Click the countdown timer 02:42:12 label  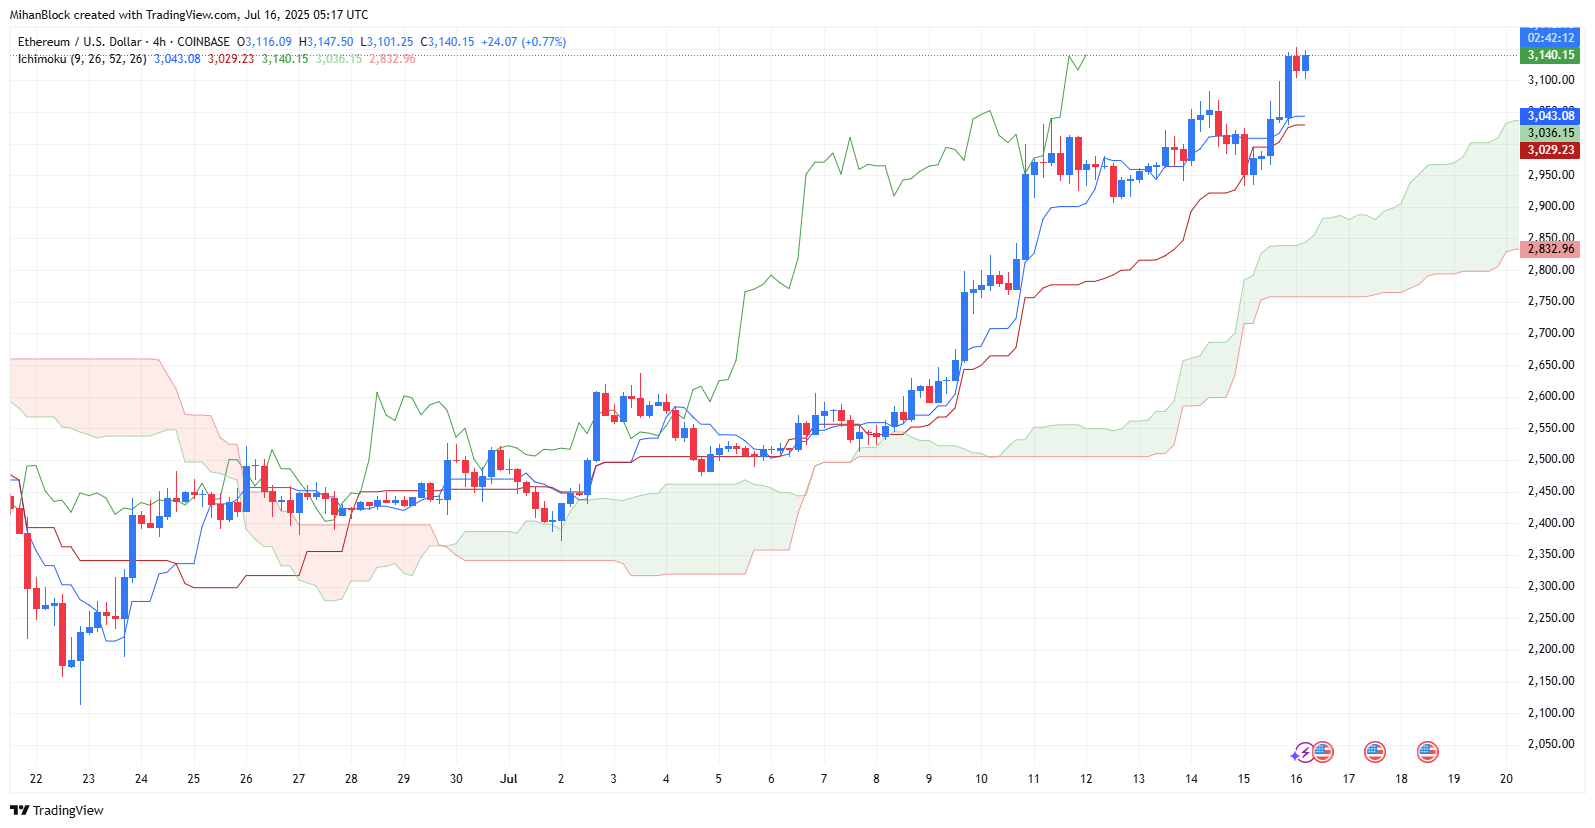1550,38
